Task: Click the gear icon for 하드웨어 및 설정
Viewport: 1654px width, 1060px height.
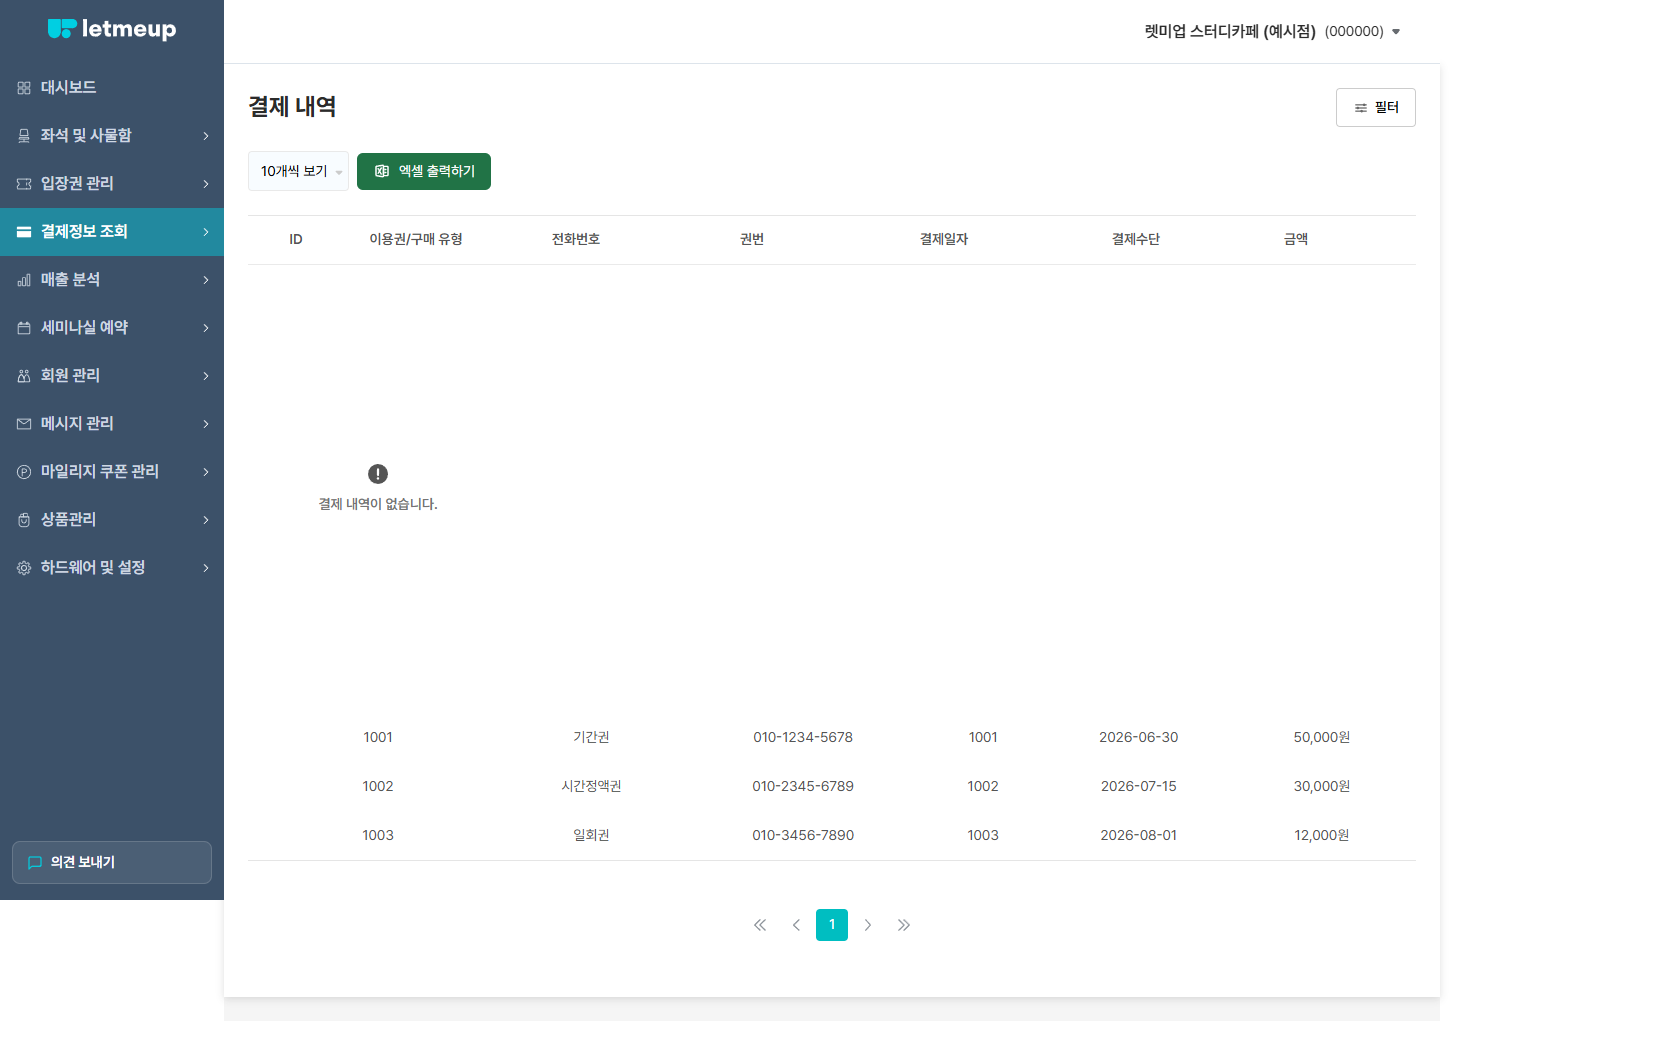Action: pyautogui.click(x=24, y=568)
